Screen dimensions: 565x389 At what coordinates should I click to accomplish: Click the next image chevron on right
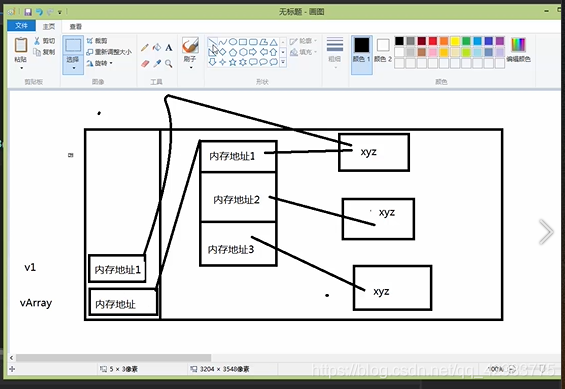pyautogui.click(x=546, y=232)
